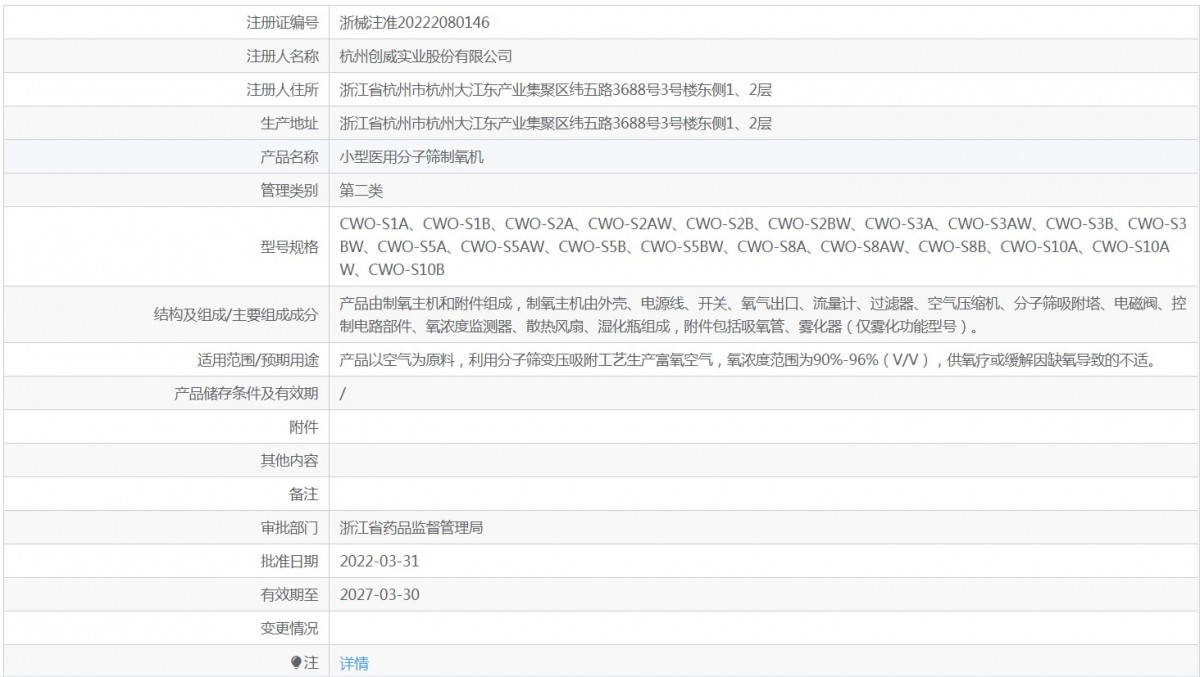1200x677 pixels.
Task: Click the 批准日期 label
Action: (x=289, y=561)
